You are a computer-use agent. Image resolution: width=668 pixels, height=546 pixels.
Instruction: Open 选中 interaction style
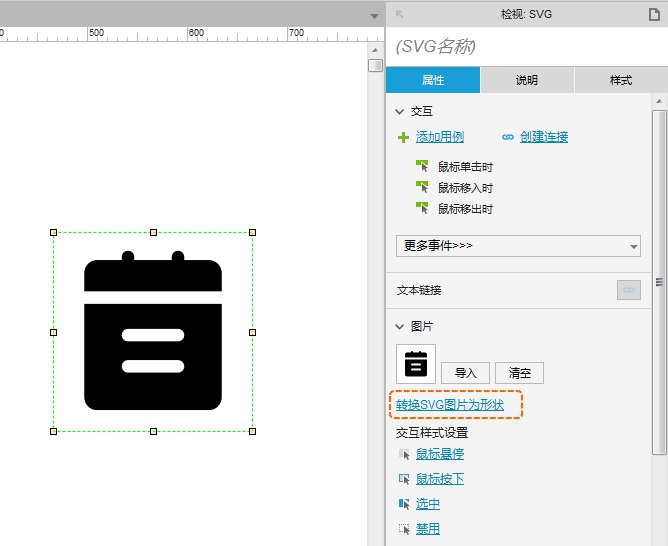pos(428,504)
